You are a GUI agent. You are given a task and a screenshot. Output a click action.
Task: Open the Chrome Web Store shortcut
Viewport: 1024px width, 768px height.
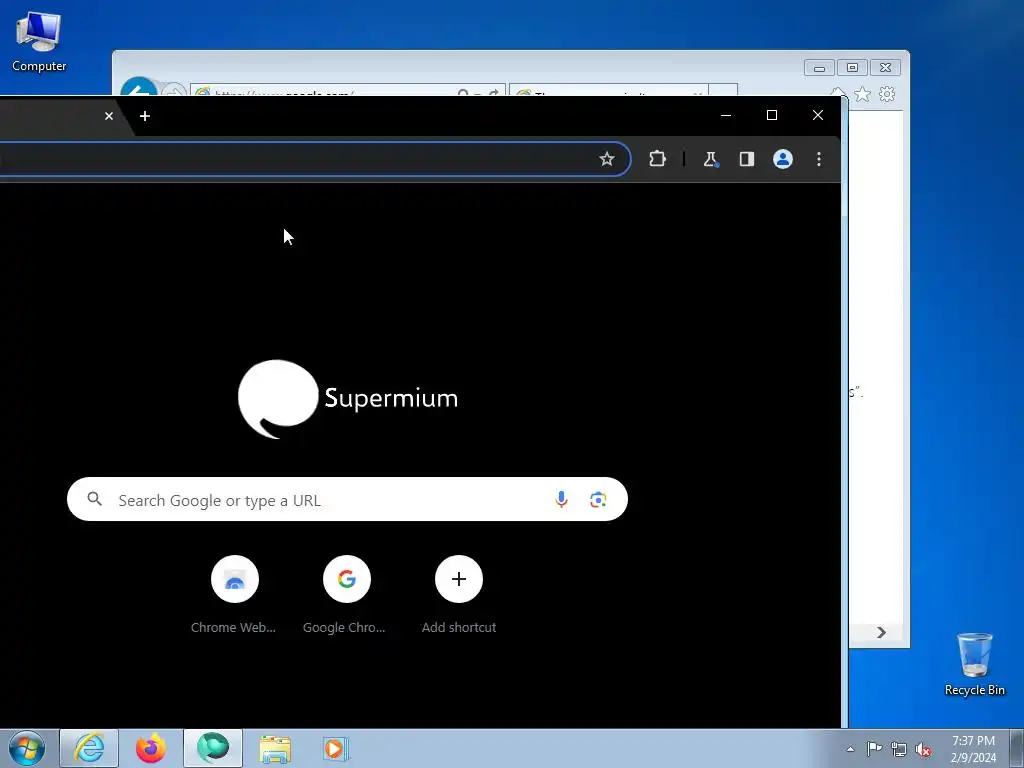[x=234, y=594]
